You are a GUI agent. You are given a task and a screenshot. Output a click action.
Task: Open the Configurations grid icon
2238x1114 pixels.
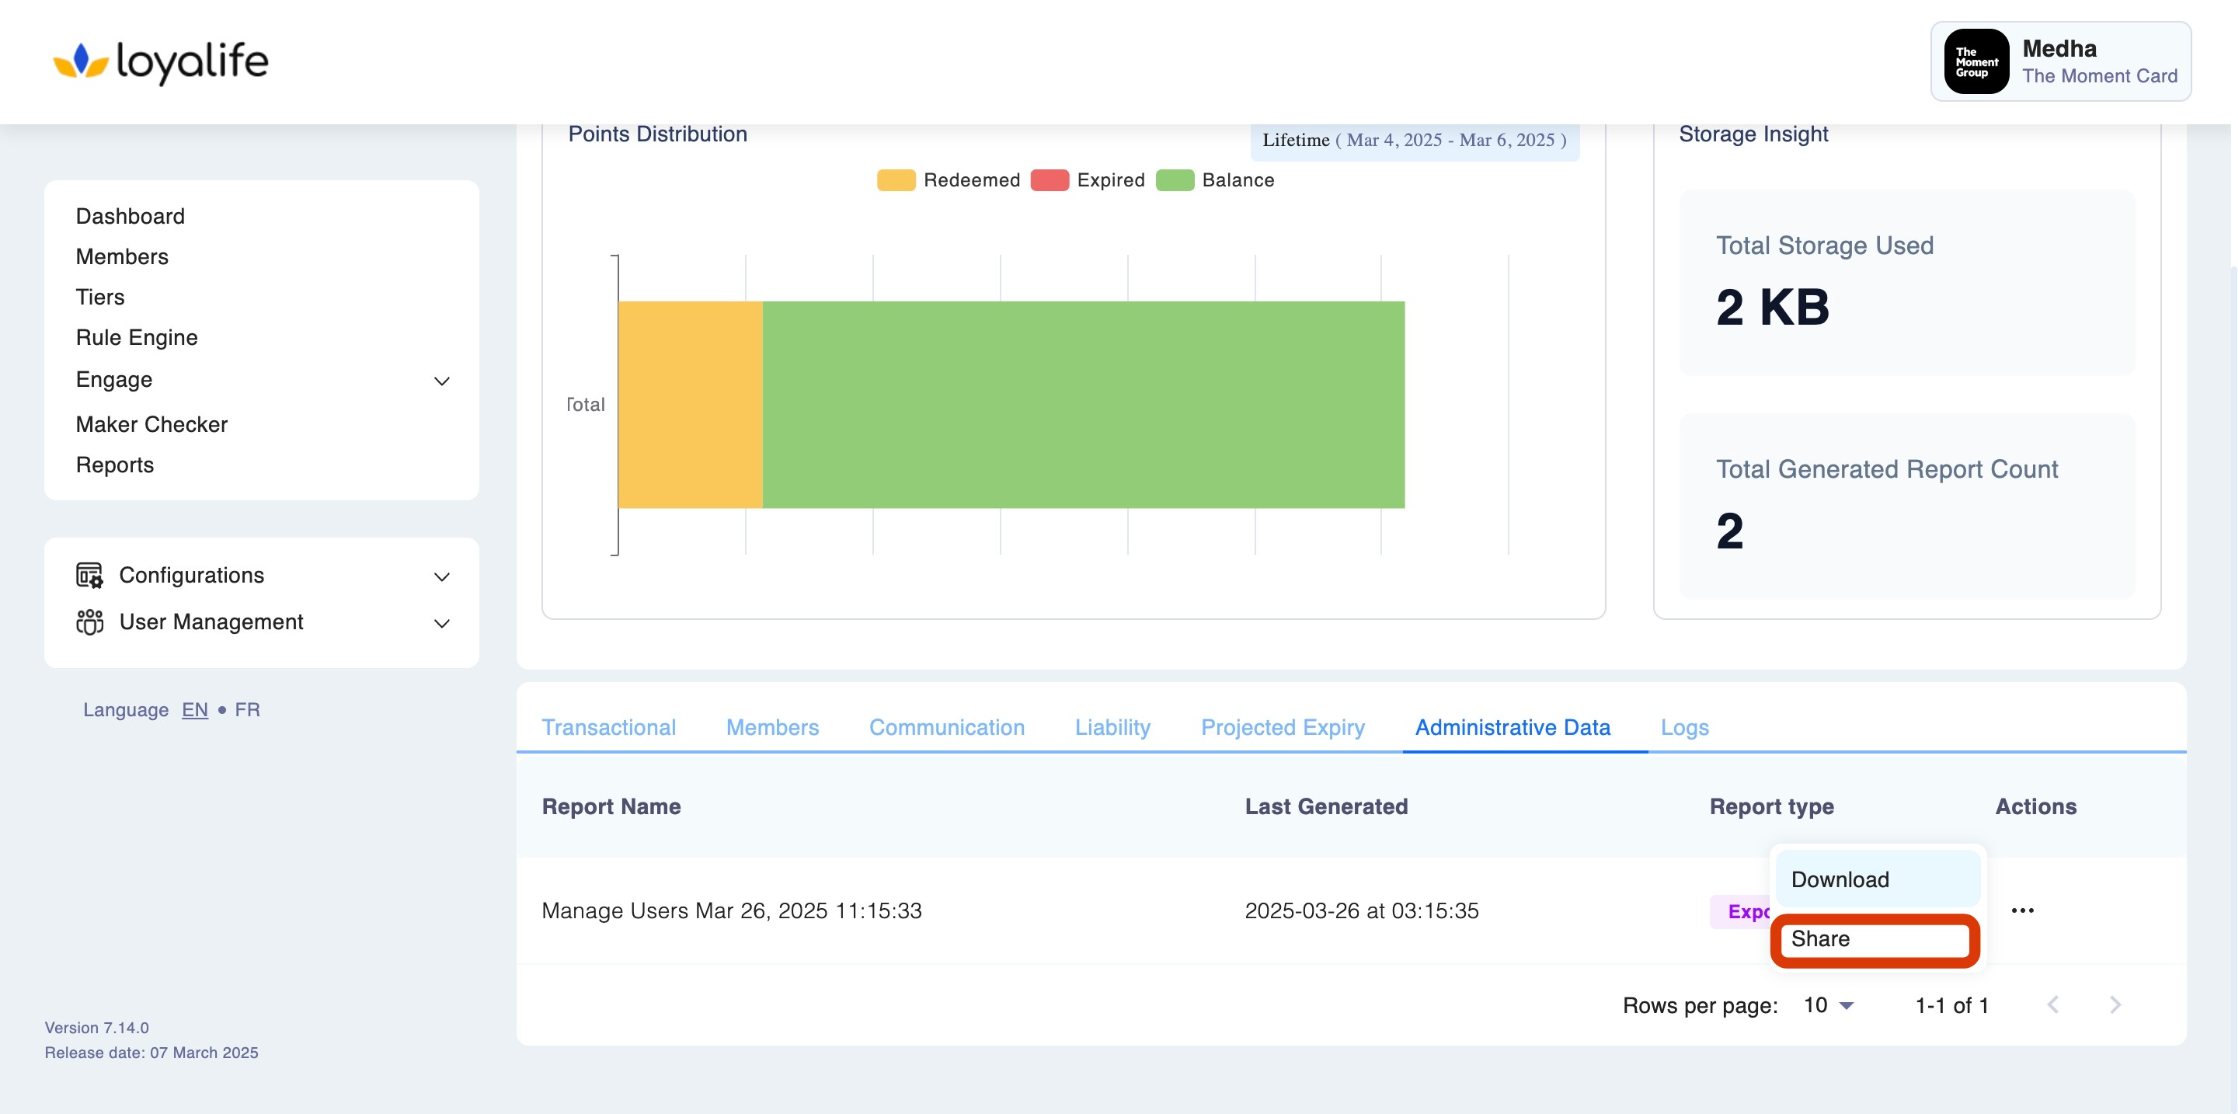(89, 575)
